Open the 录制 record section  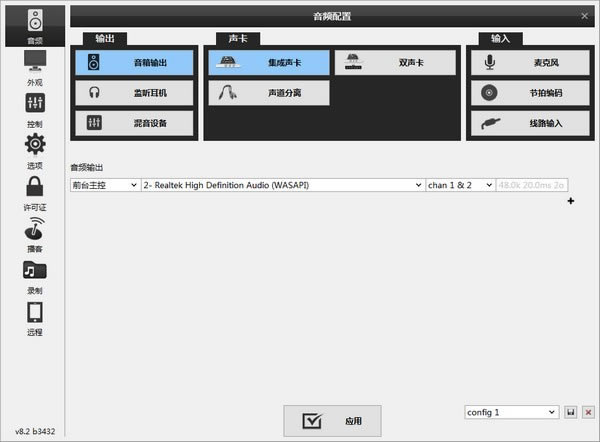[x=34, y=275]
